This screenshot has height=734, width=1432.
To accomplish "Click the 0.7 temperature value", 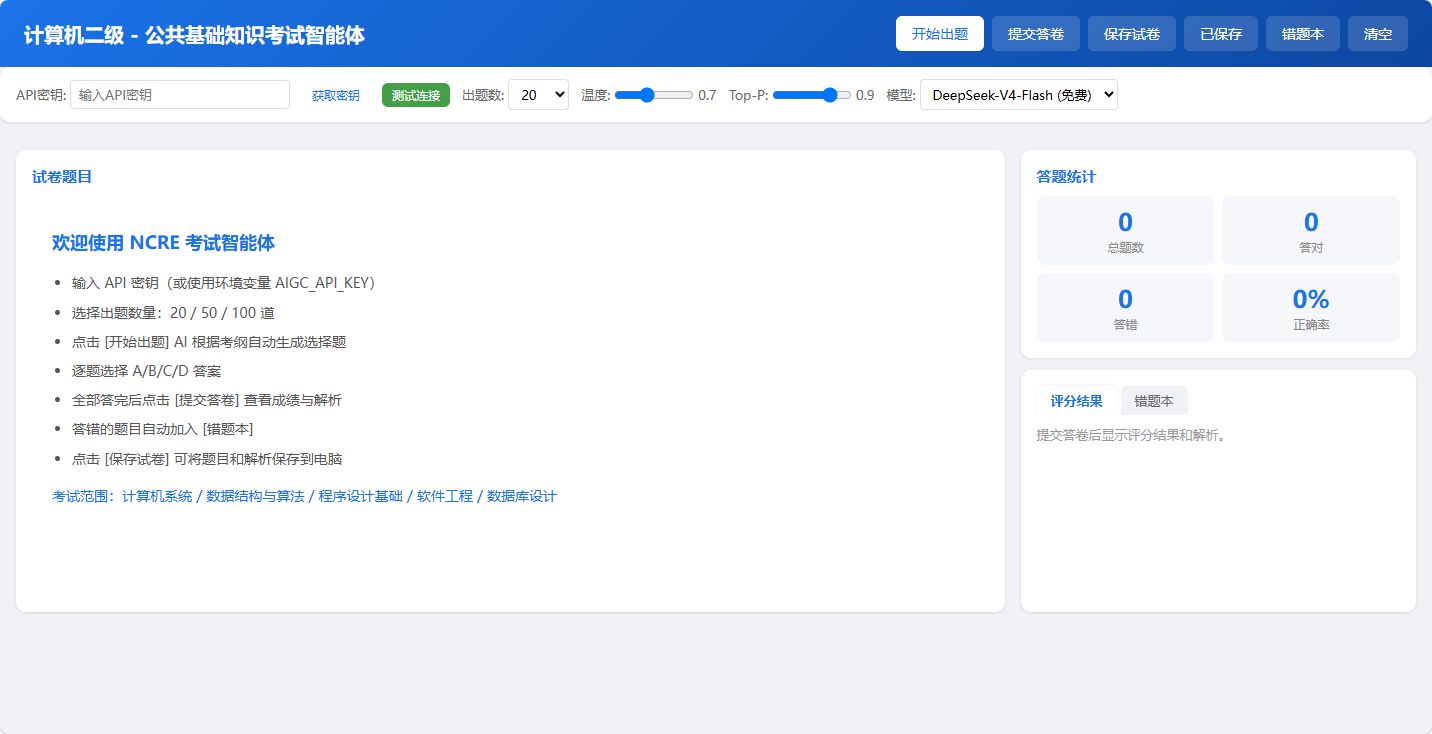I will click(x=707, y=96).
